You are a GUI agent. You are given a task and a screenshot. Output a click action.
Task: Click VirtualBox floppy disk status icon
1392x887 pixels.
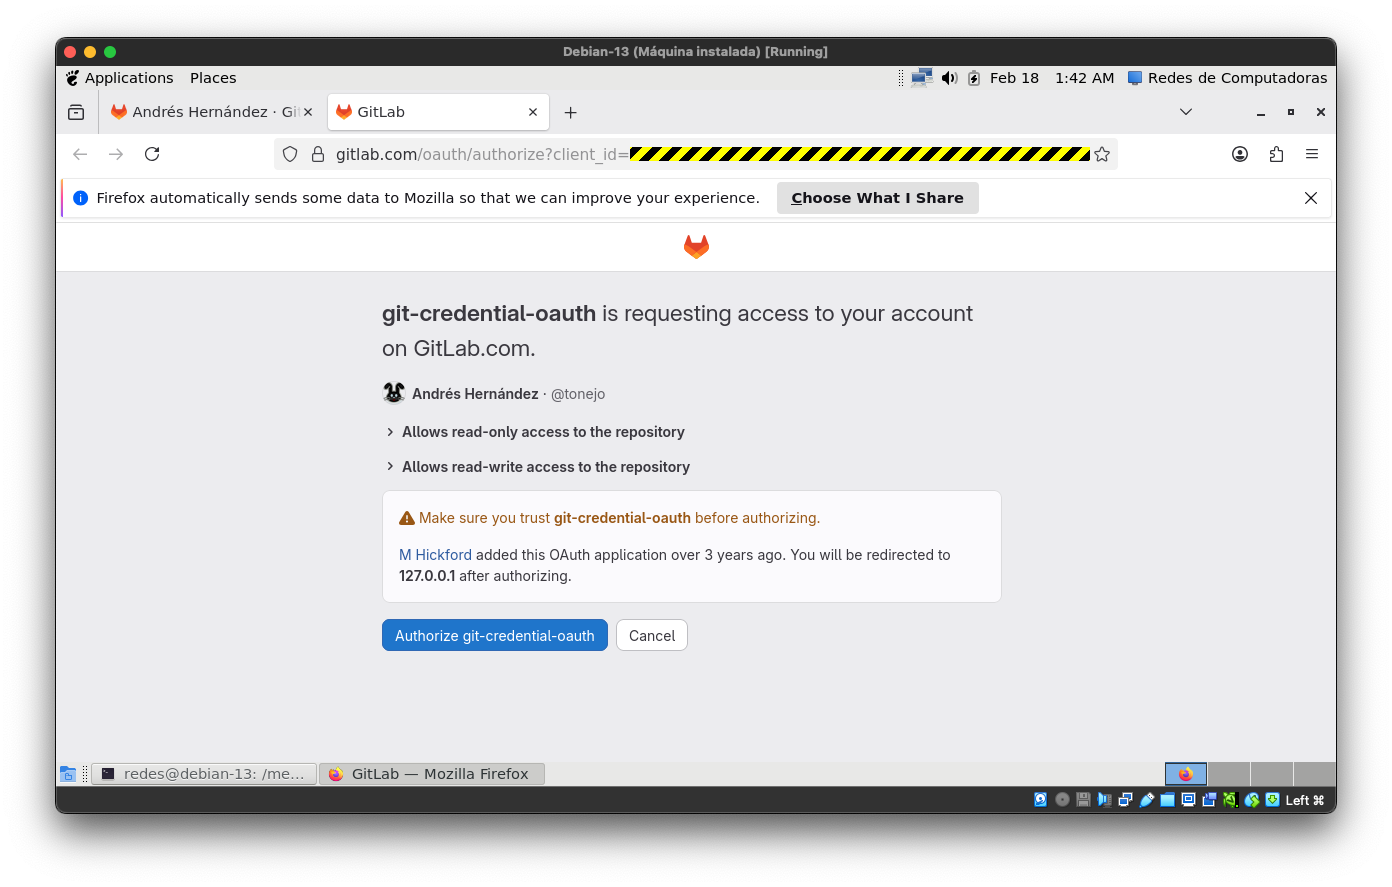(1083, 800)
